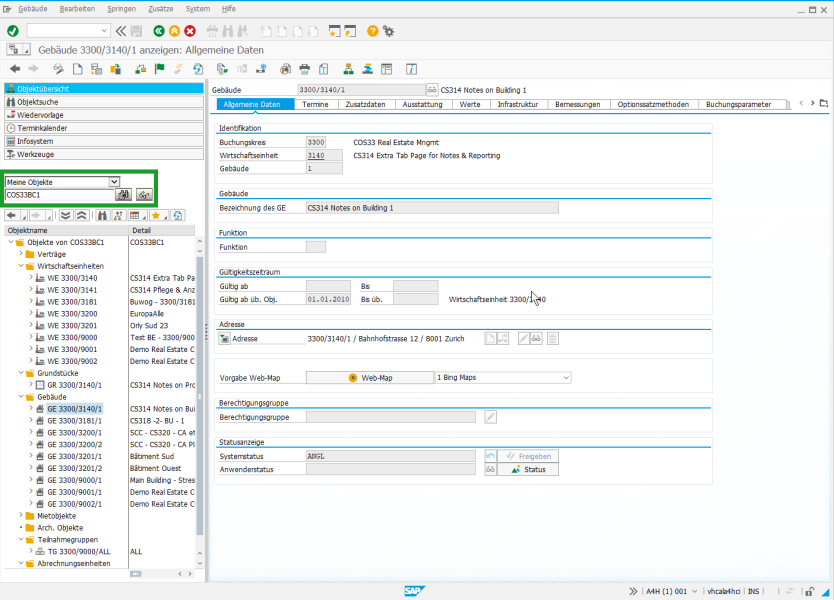This screenshot has width=834, height=600.
Task: Click the glasses icon next to Gebäude number
Action: coord(432,90)
